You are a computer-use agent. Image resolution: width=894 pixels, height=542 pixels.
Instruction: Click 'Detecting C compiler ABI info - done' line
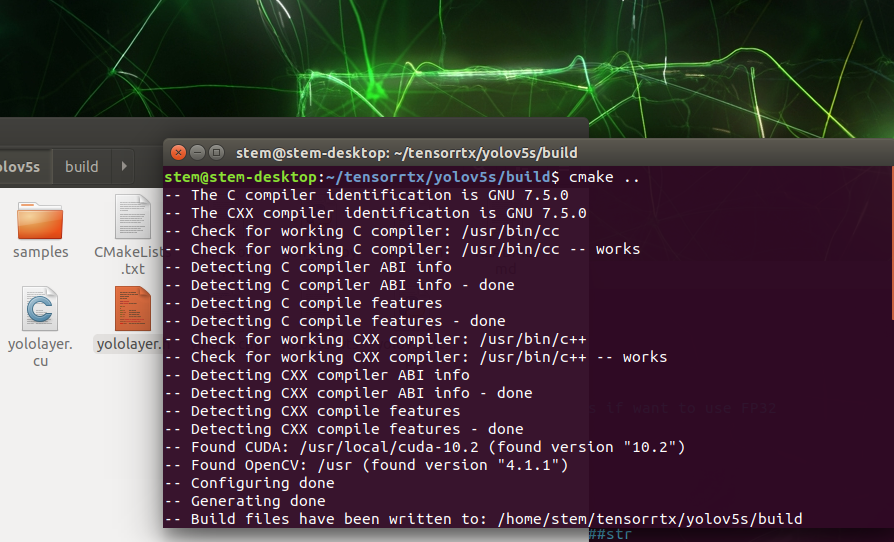point(340,285)
